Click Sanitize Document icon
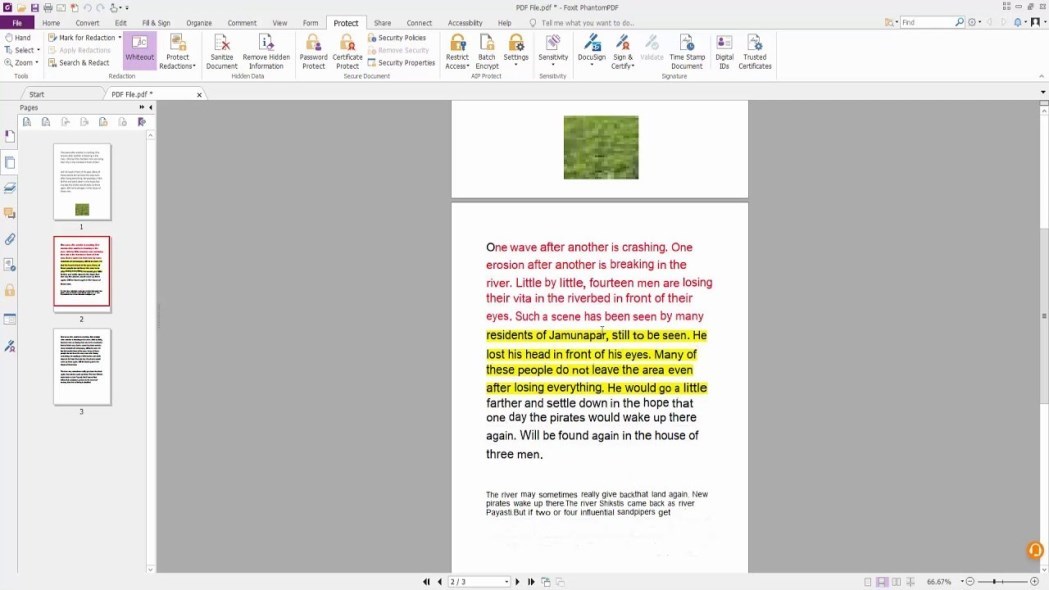Viewport: 1049px width, 590px height. pos(222,50)
